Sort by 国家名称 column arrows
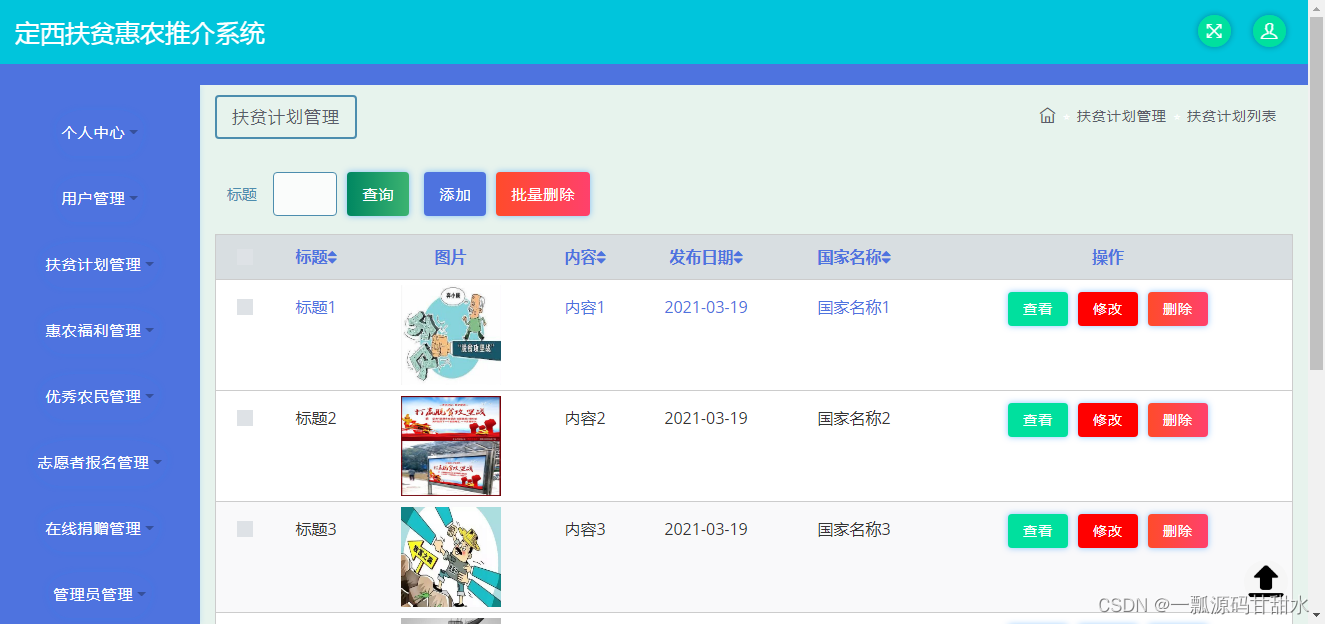Image resolution: width=1325 pixels, height=624 pixels. [x=886, y=258]
